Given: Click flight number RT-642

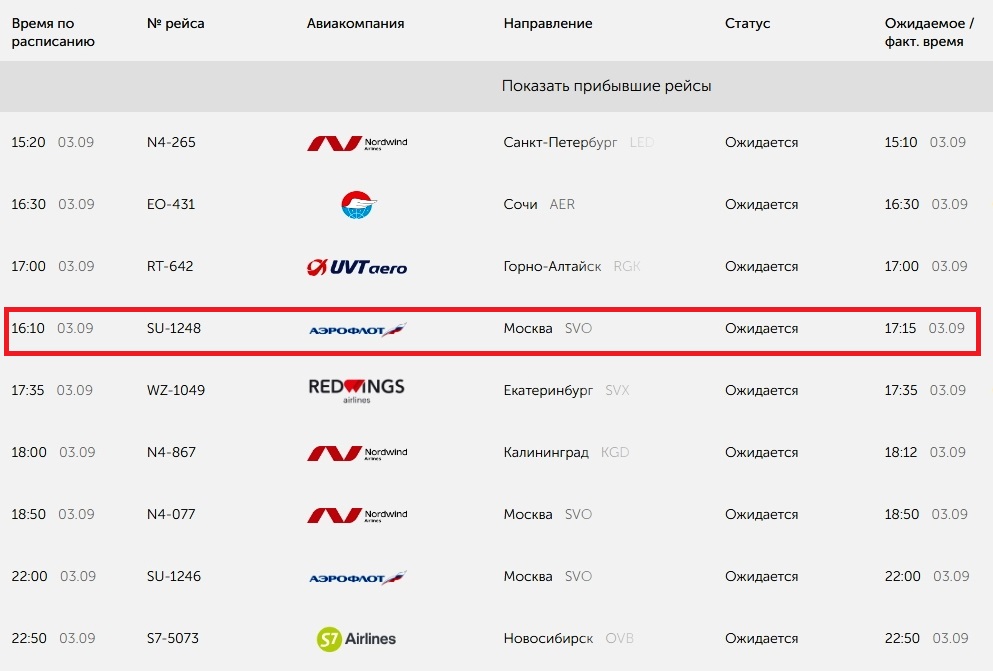Looking at the screenshot, I should [170, 266].
